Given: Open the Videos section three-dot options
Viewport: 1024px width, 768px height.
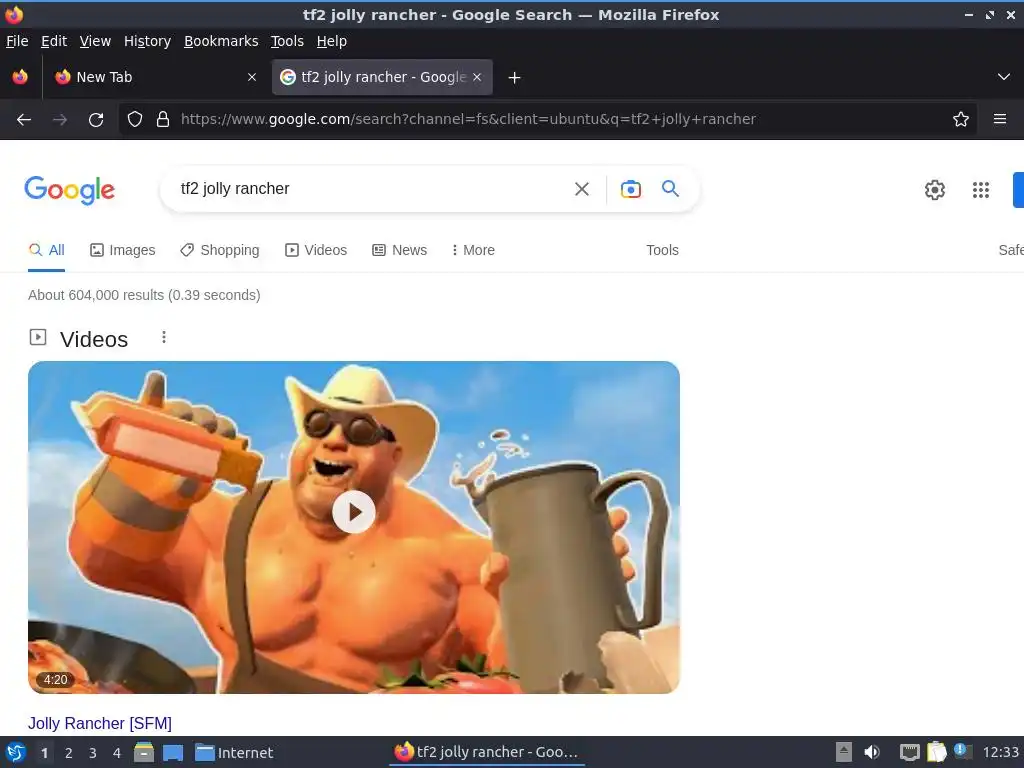Looking at the screenshot, I should click(x=164, y=337).
